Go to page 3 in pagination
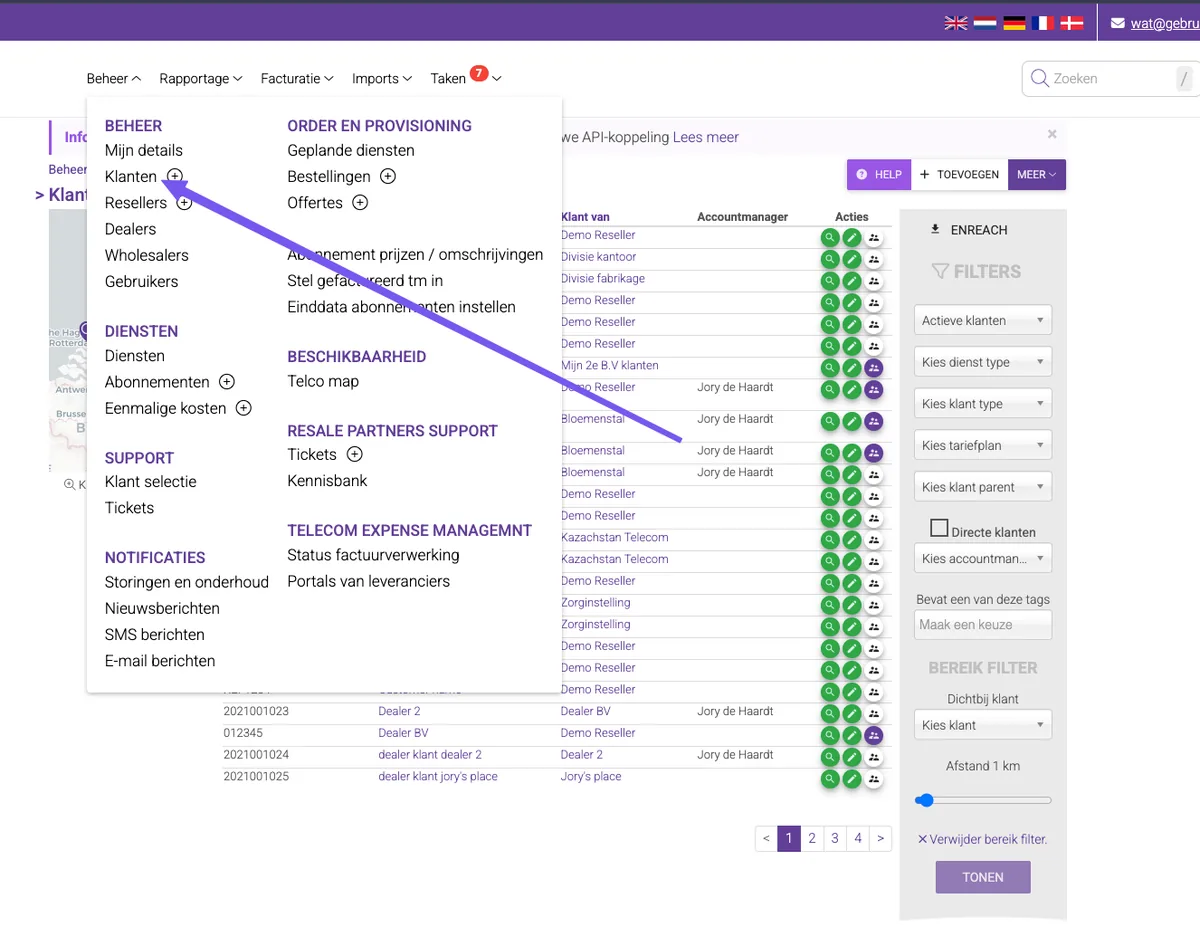 point(835,838)
